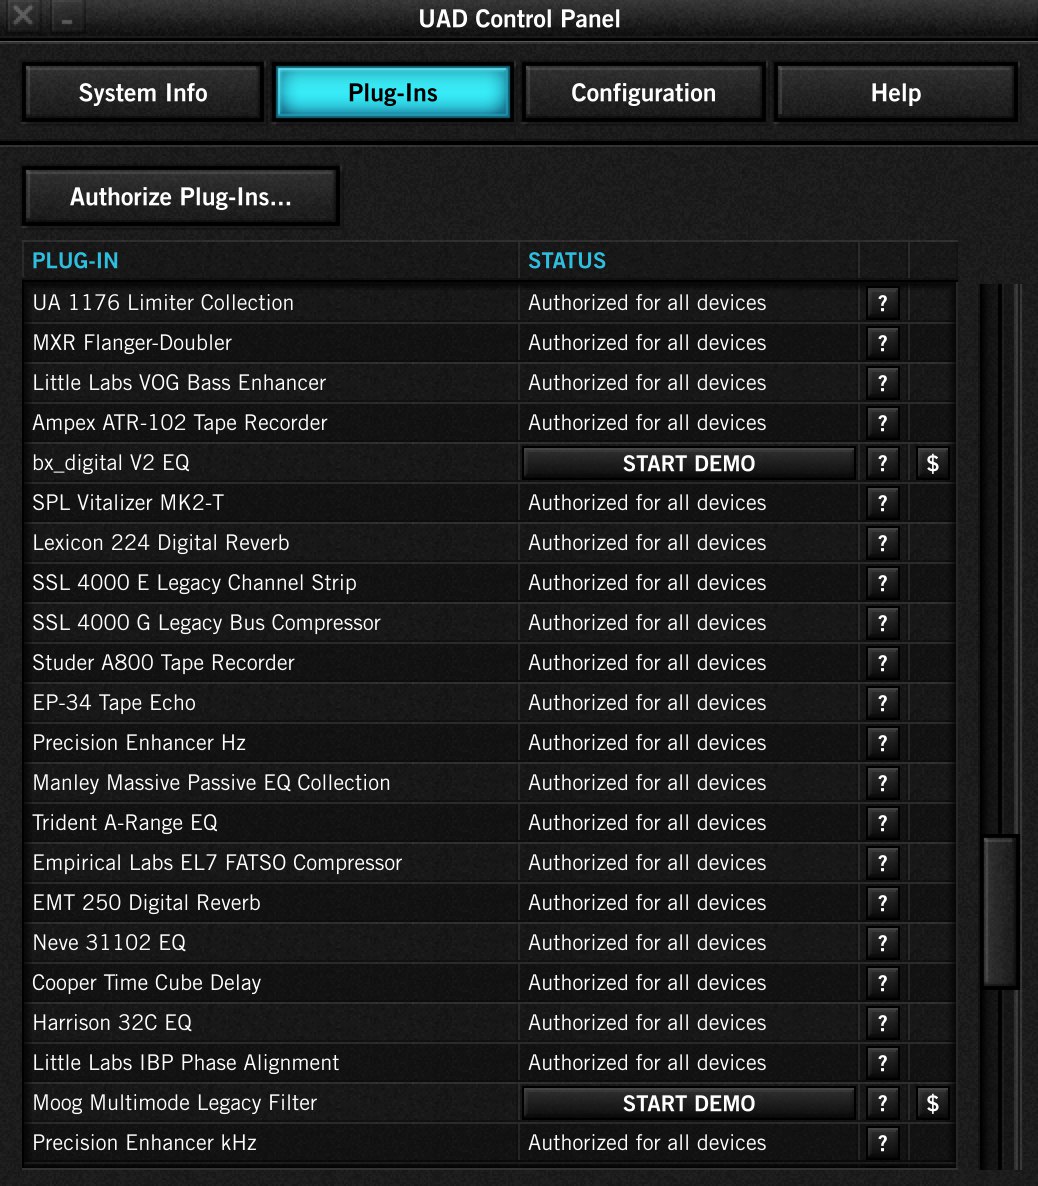Click Lexicon 224 Digital Reverb name

(x=161, y=544)
